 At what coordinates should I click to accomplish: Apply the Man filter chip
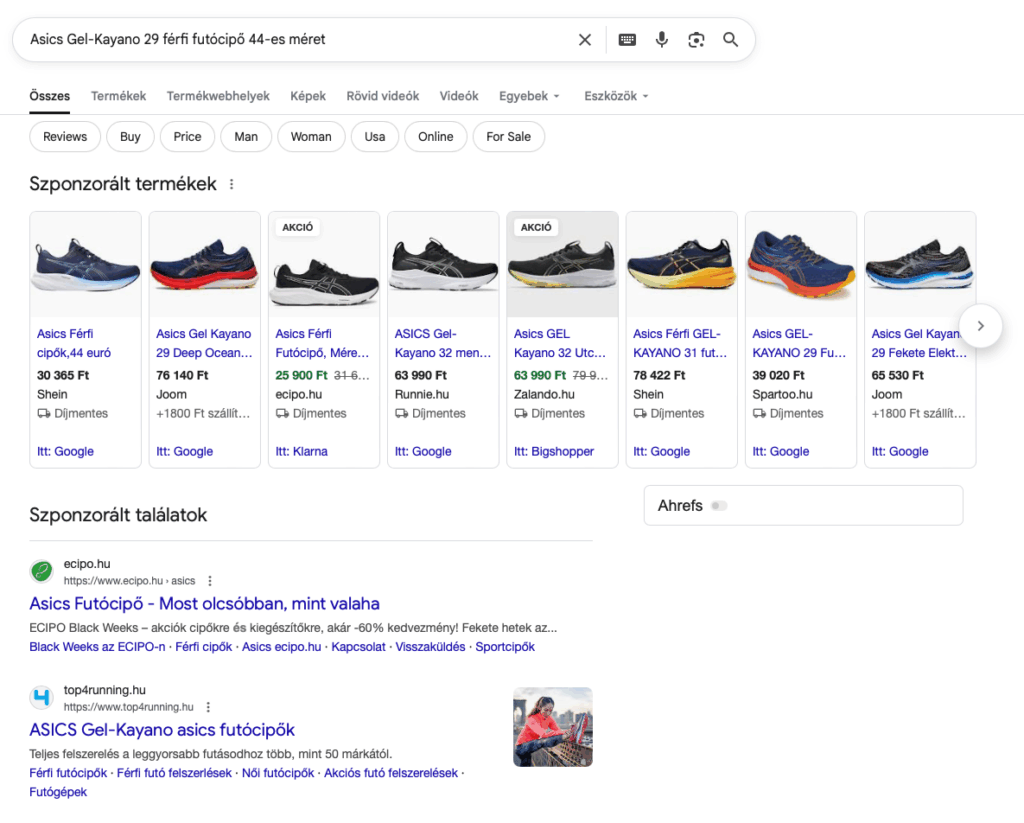pyautogui.click(x=246, y=137)
